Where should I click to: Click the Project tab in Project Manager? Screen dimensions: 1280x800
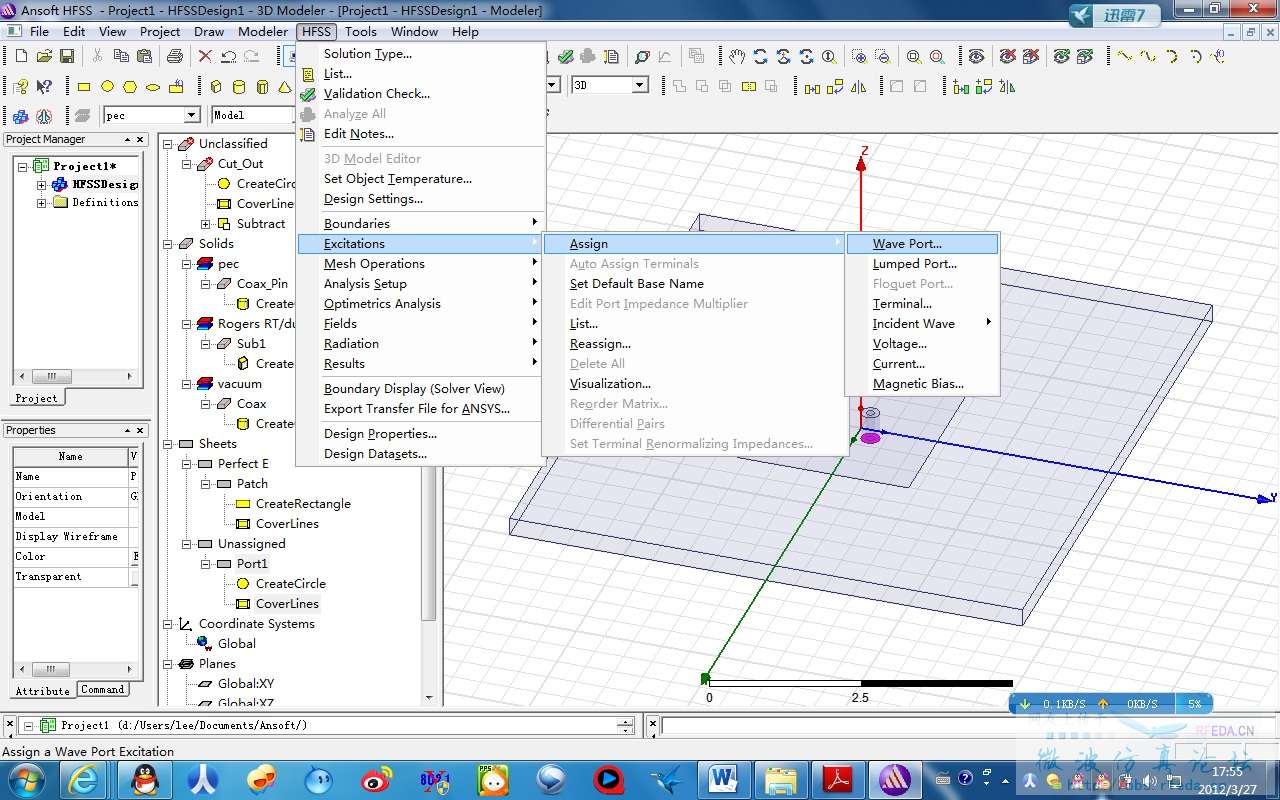click(37, 398)
